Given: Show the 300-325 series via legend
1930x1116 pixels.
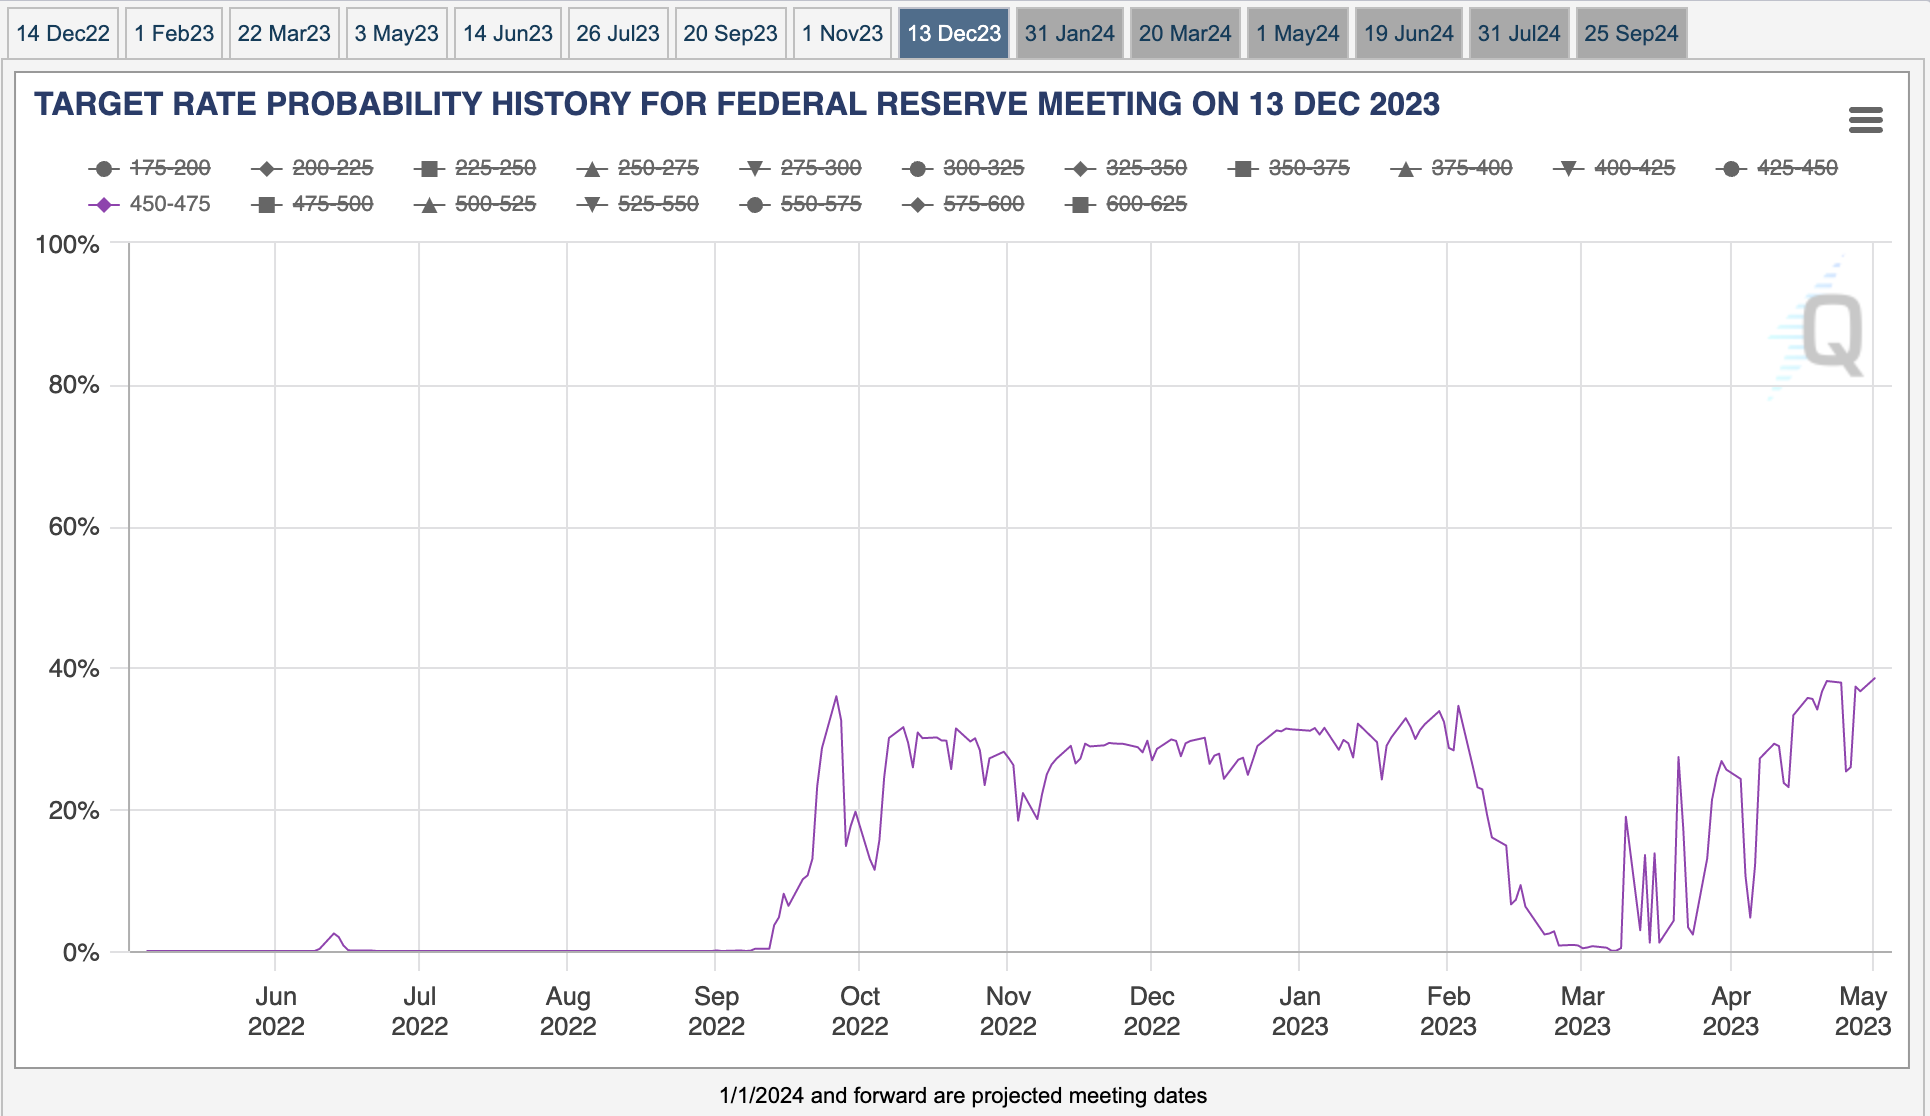Looking at the screenshot, I should [982, 168].
